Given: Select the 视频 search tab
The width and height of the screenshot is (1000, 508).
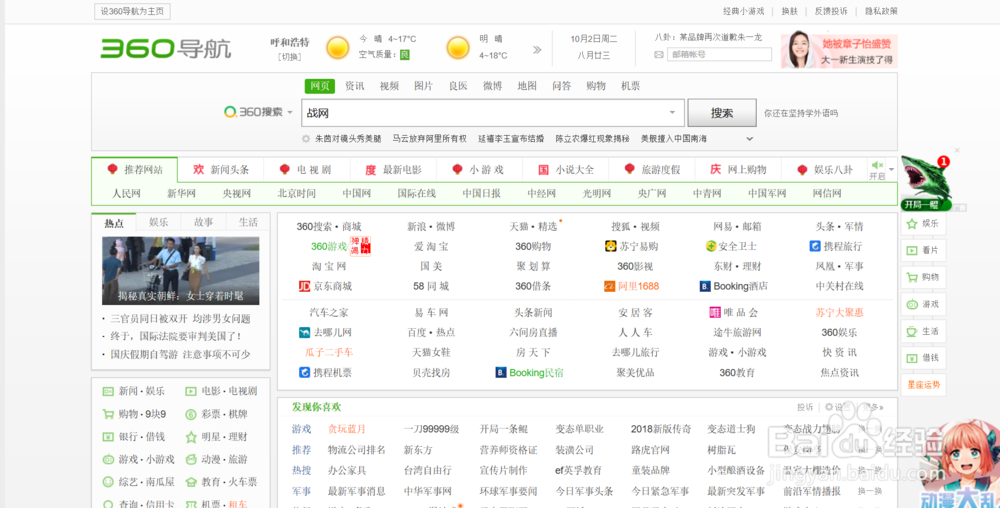Looking at the screenshot, I should [389, 86].
